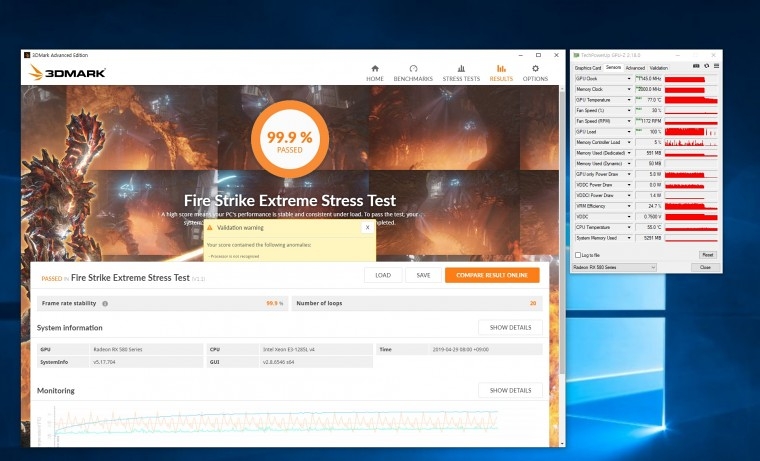Click the Frame rate stability info icon

[x=105, y=303]
